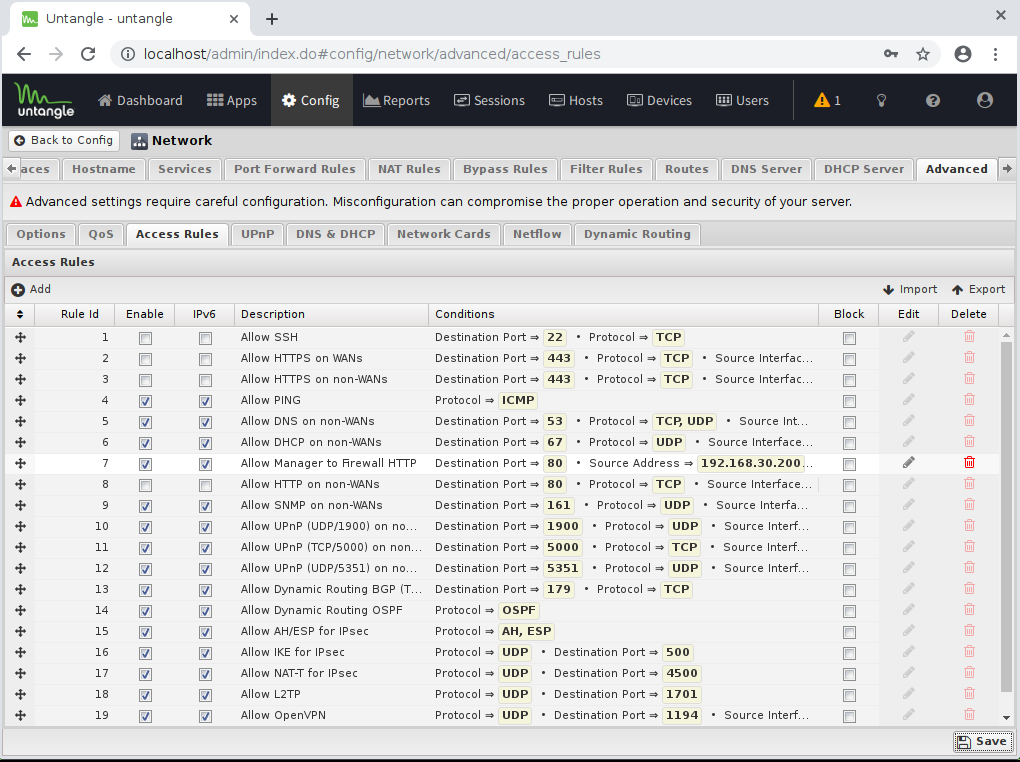Image resolution: width=1020 pixels, height=762 pixels.
Task: Check Block for Allow IKE for IPsec
Action: [x=849, y=653]
